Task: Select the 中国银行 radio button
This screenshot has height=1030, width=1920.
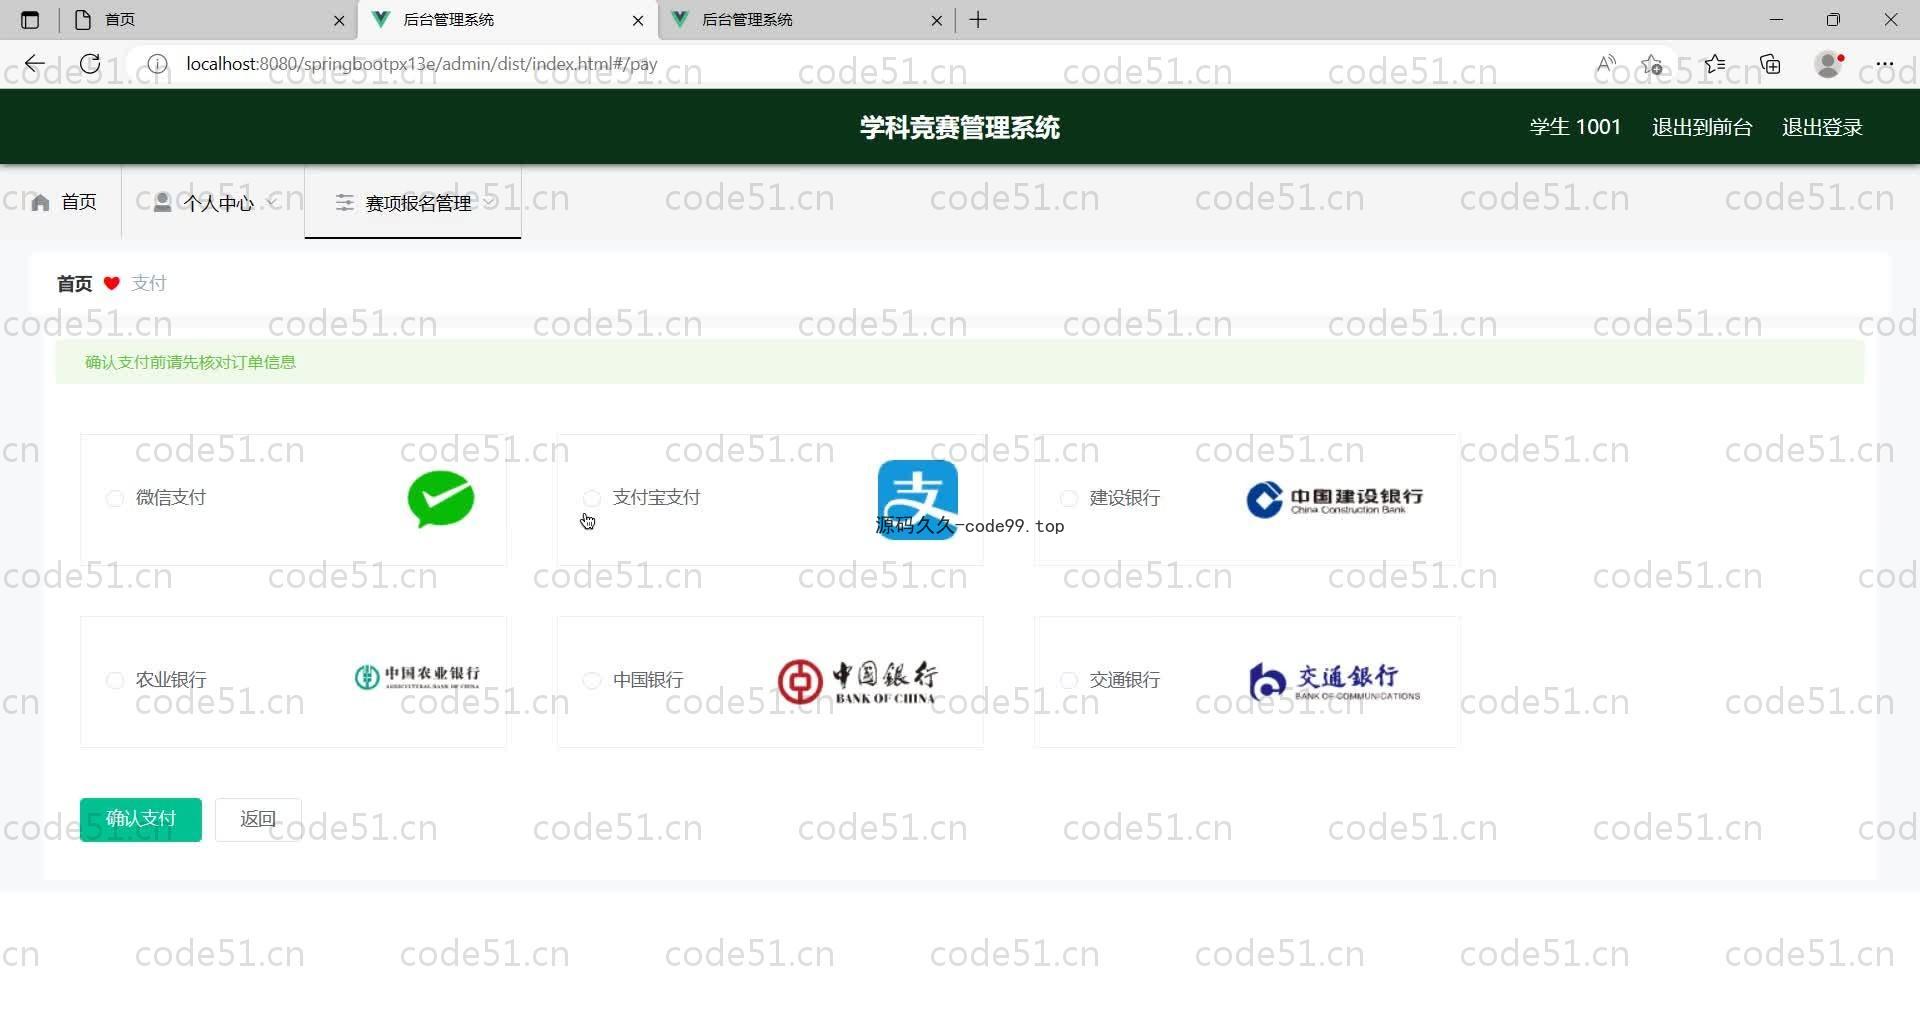Action: pos(591,680)
